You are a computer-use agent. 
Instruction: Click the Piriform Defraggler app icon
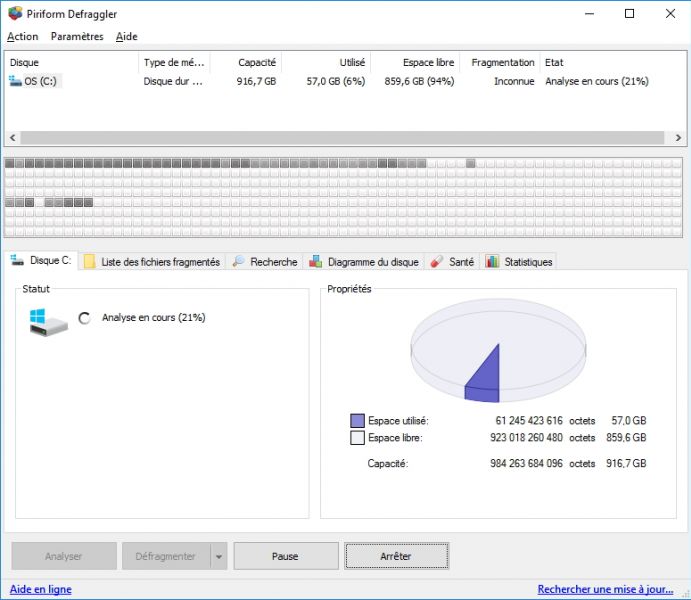[15, 13]
